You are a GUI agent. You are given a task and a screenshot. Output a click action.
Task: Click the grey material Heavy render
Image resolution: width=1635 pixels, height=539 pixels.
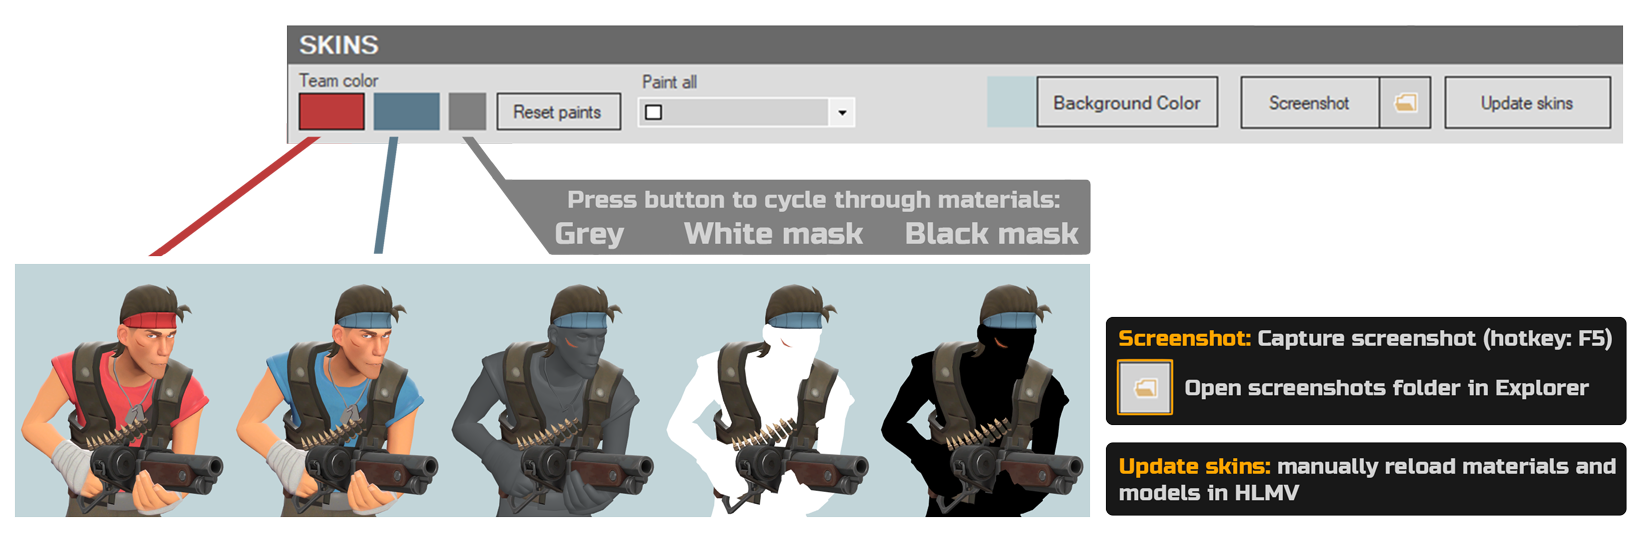point(553,400)
